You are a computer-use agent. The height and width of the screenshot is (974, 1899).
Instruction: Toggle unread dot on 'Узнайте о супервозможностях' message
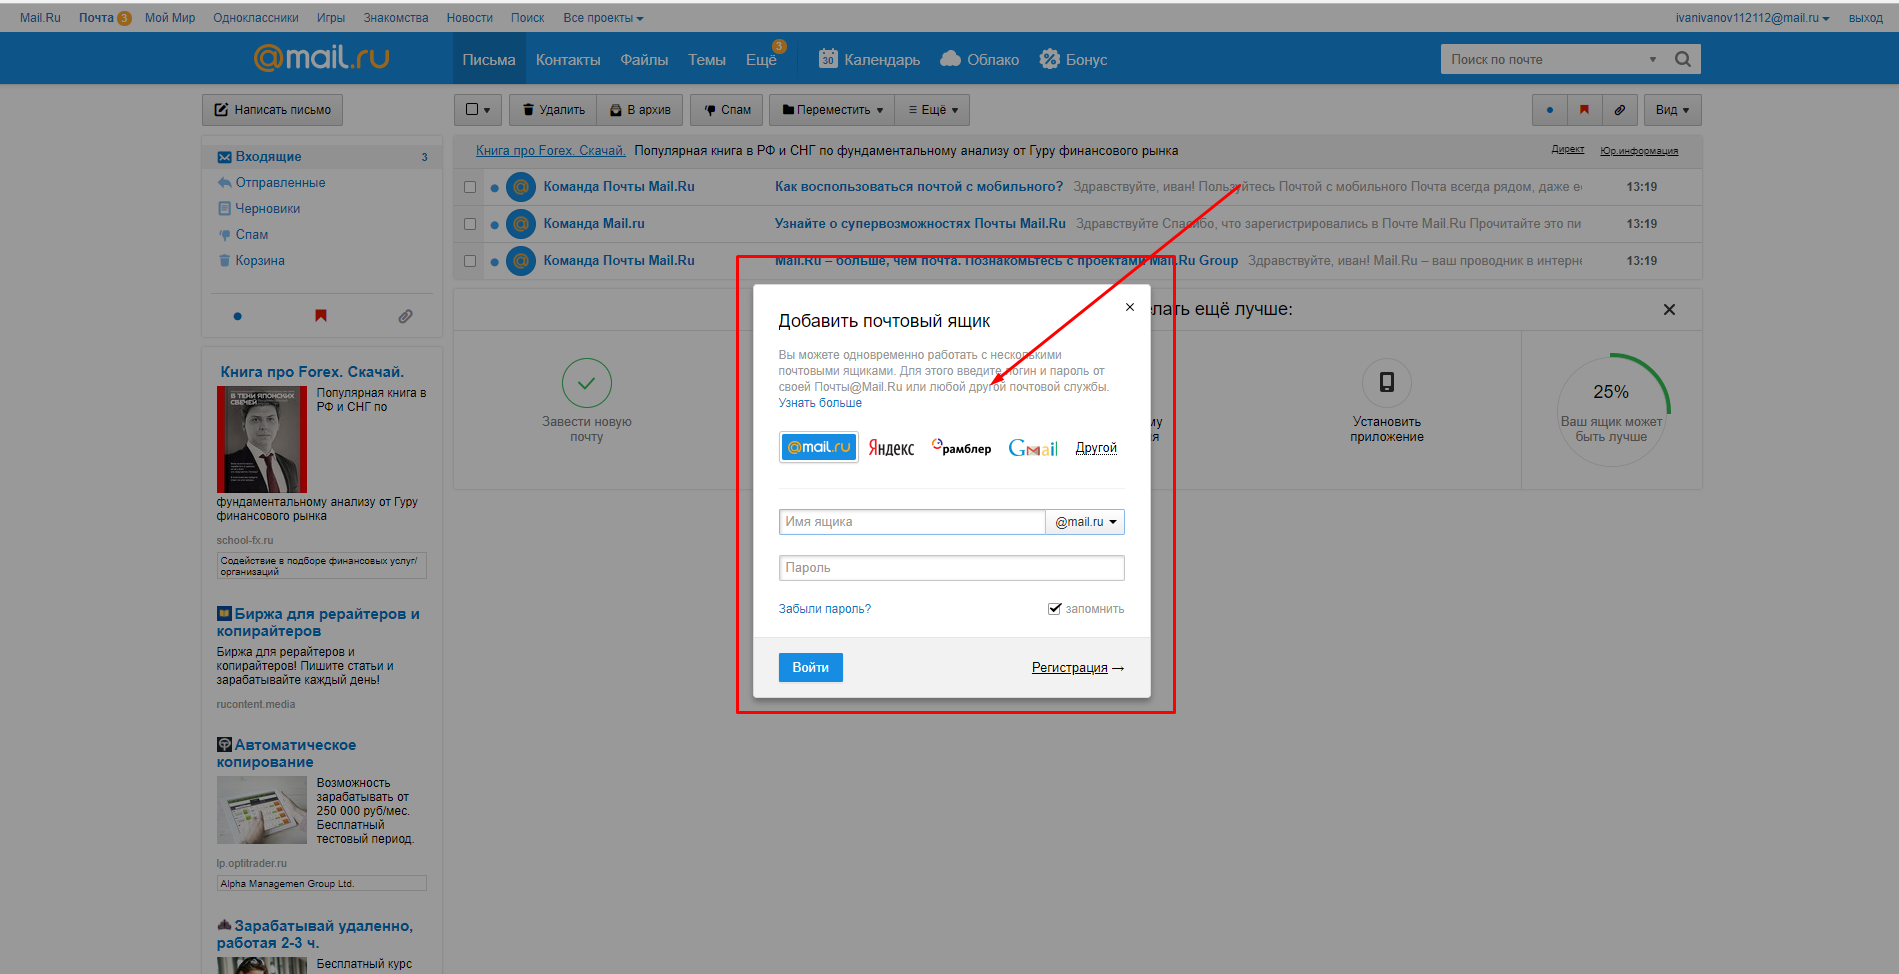click(494, 225)
